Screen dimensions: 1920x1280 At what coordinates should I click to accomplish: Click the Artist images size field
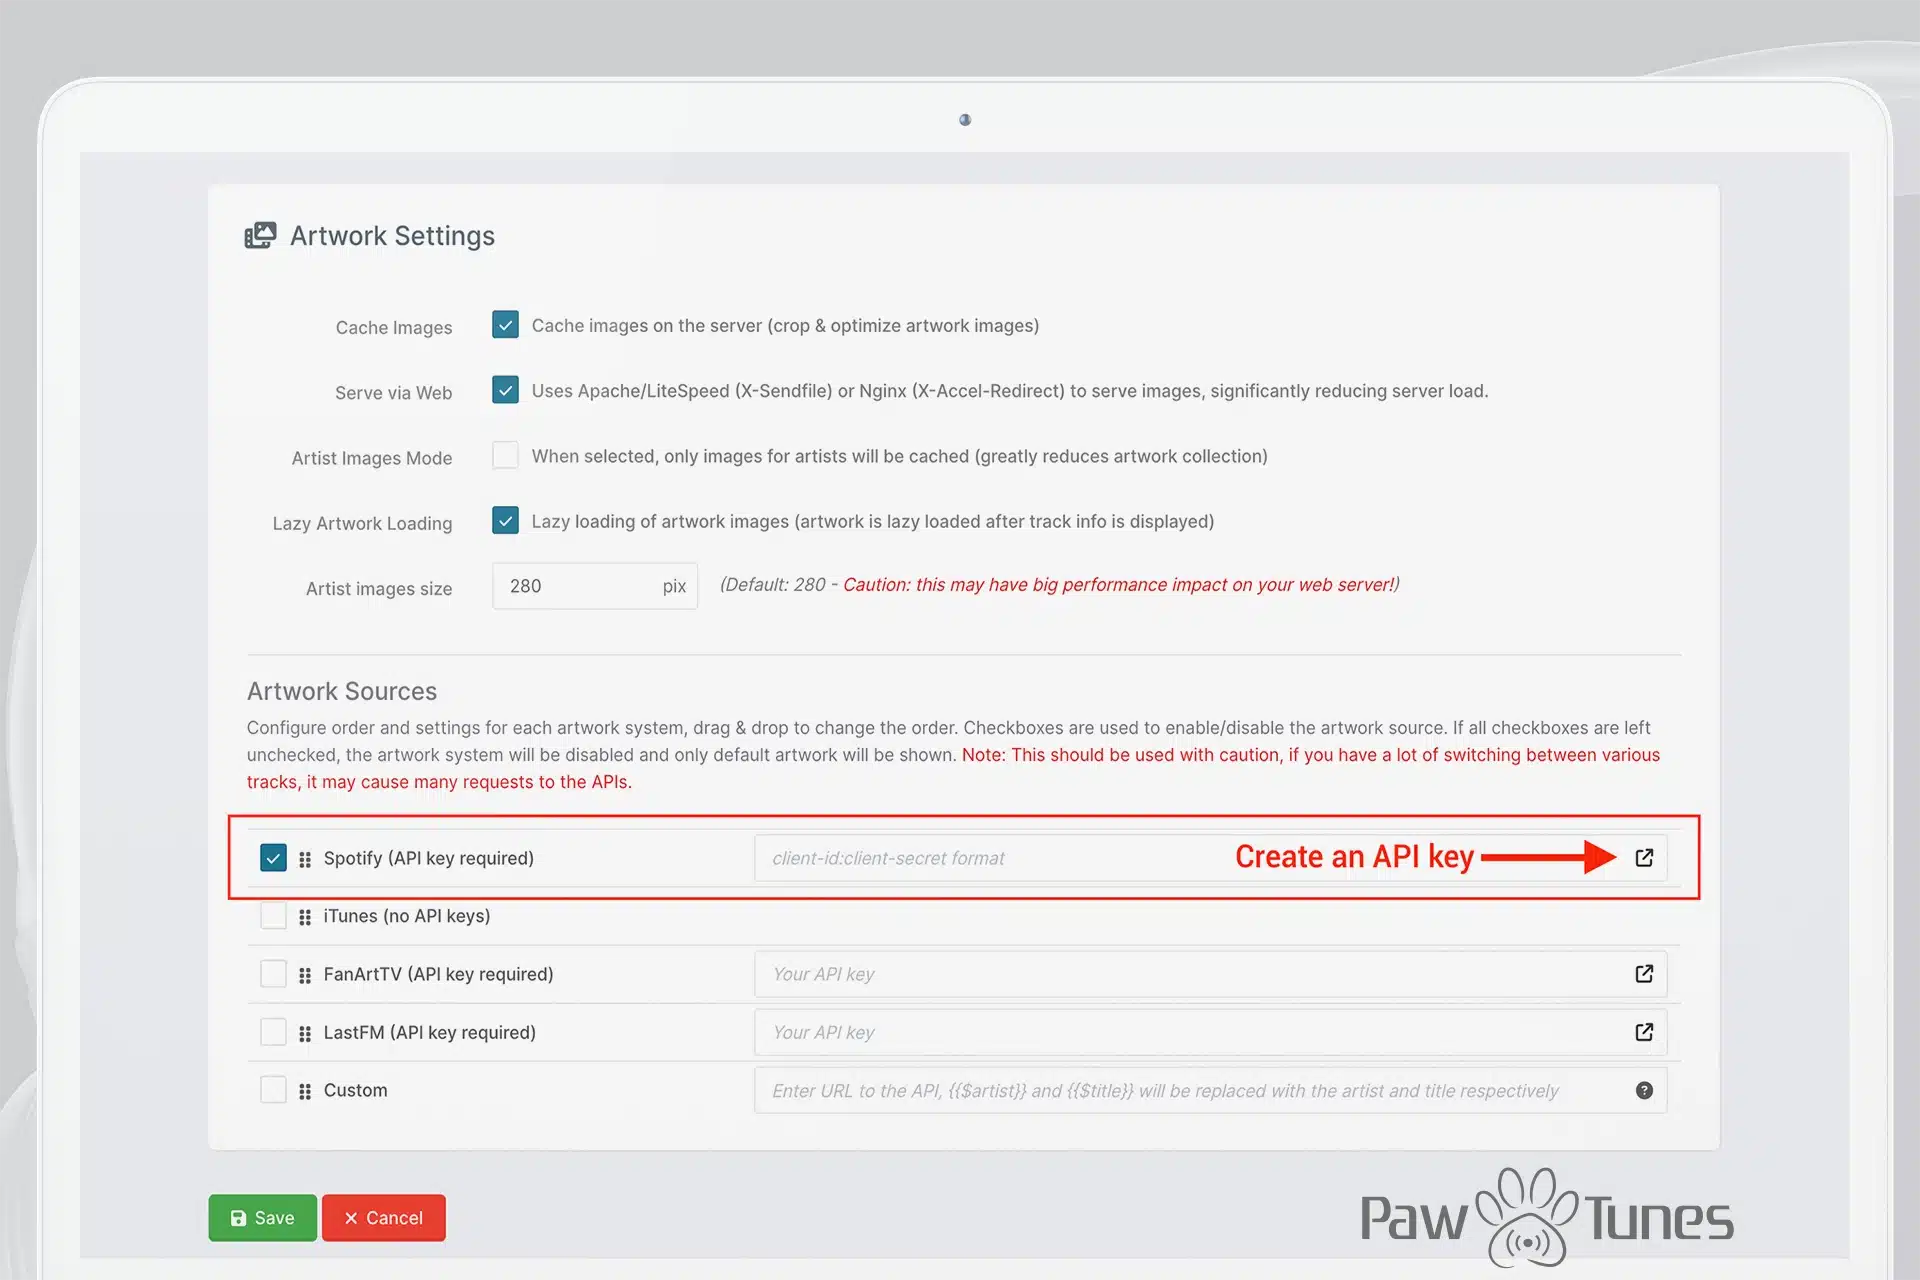pyautogui.click(x=594, y=586)
